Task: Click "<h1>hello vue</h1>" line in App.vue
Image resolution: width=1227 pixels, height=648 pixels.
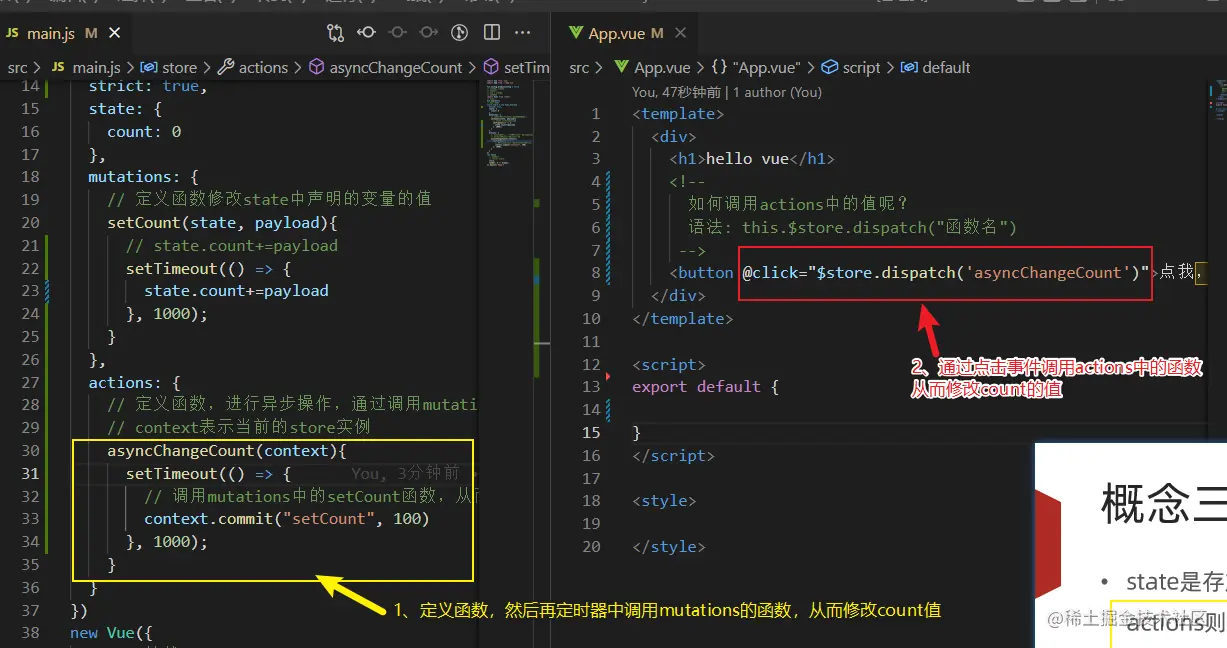Action: point(752,159)
